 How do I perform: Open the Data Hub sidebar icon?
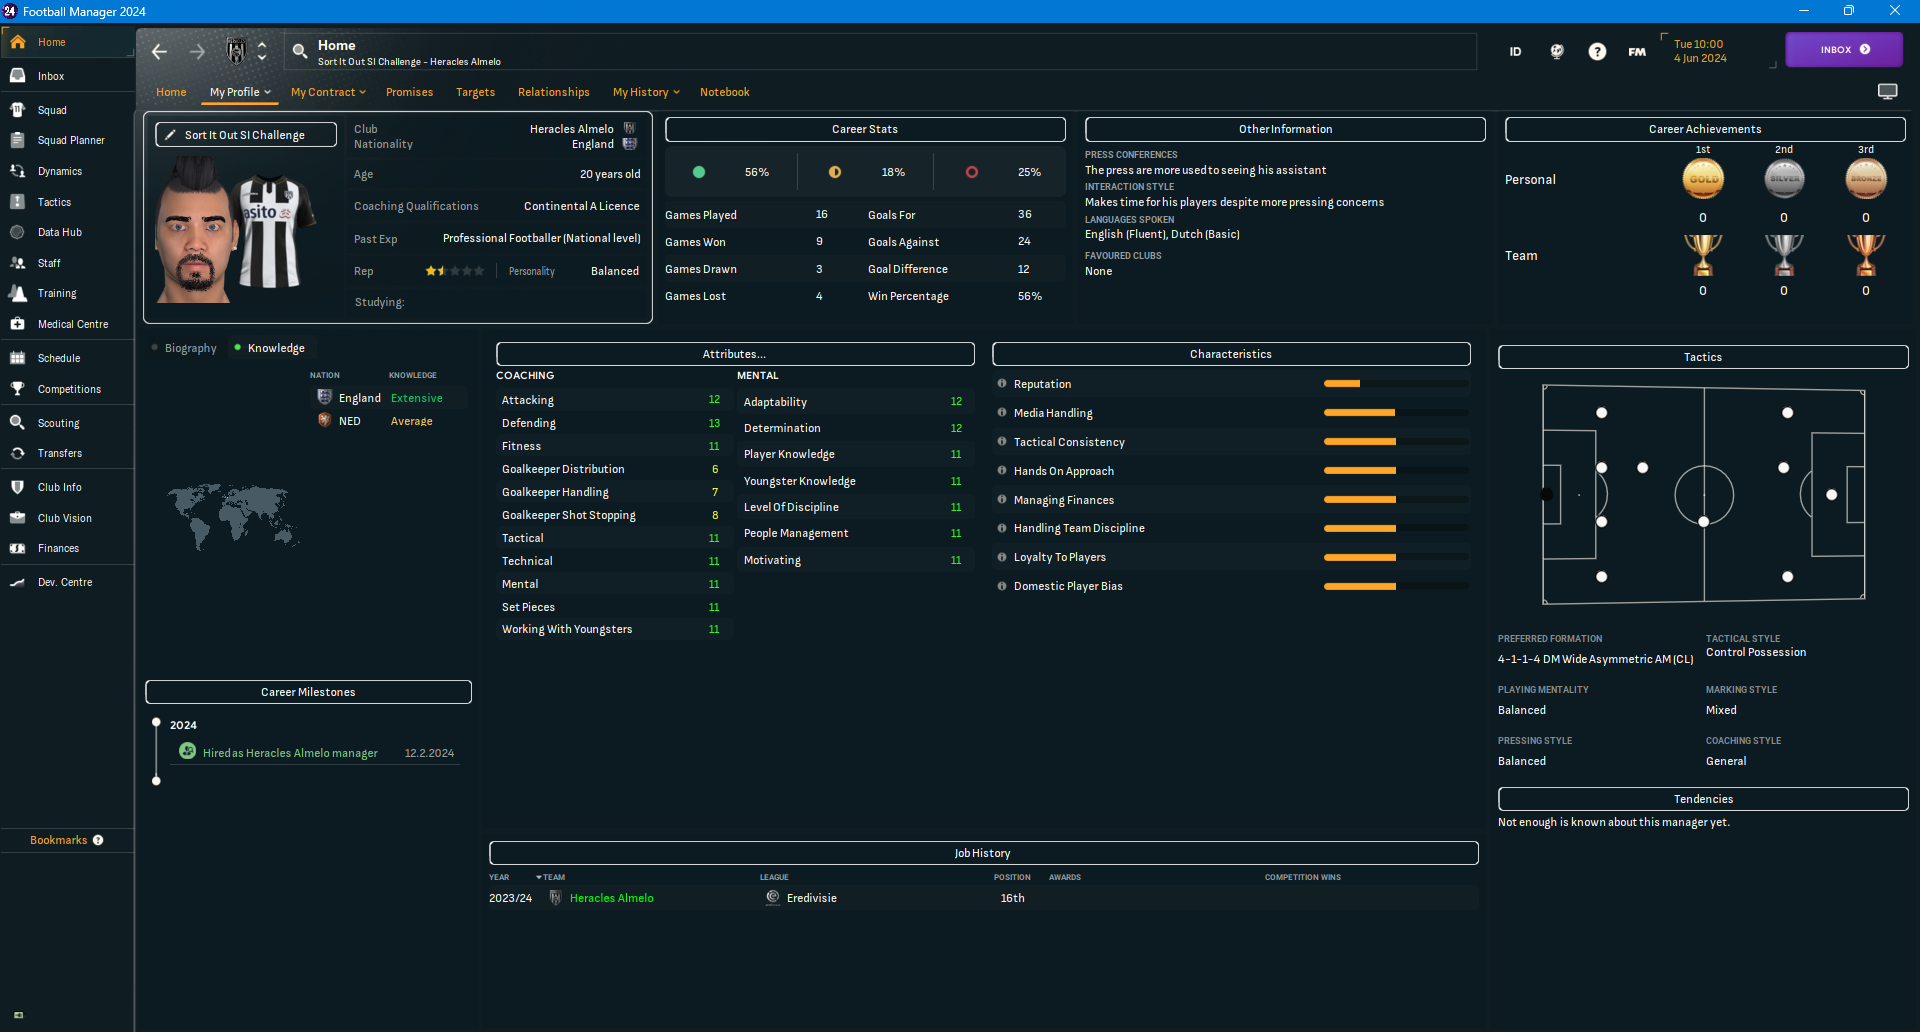[18, 232]
